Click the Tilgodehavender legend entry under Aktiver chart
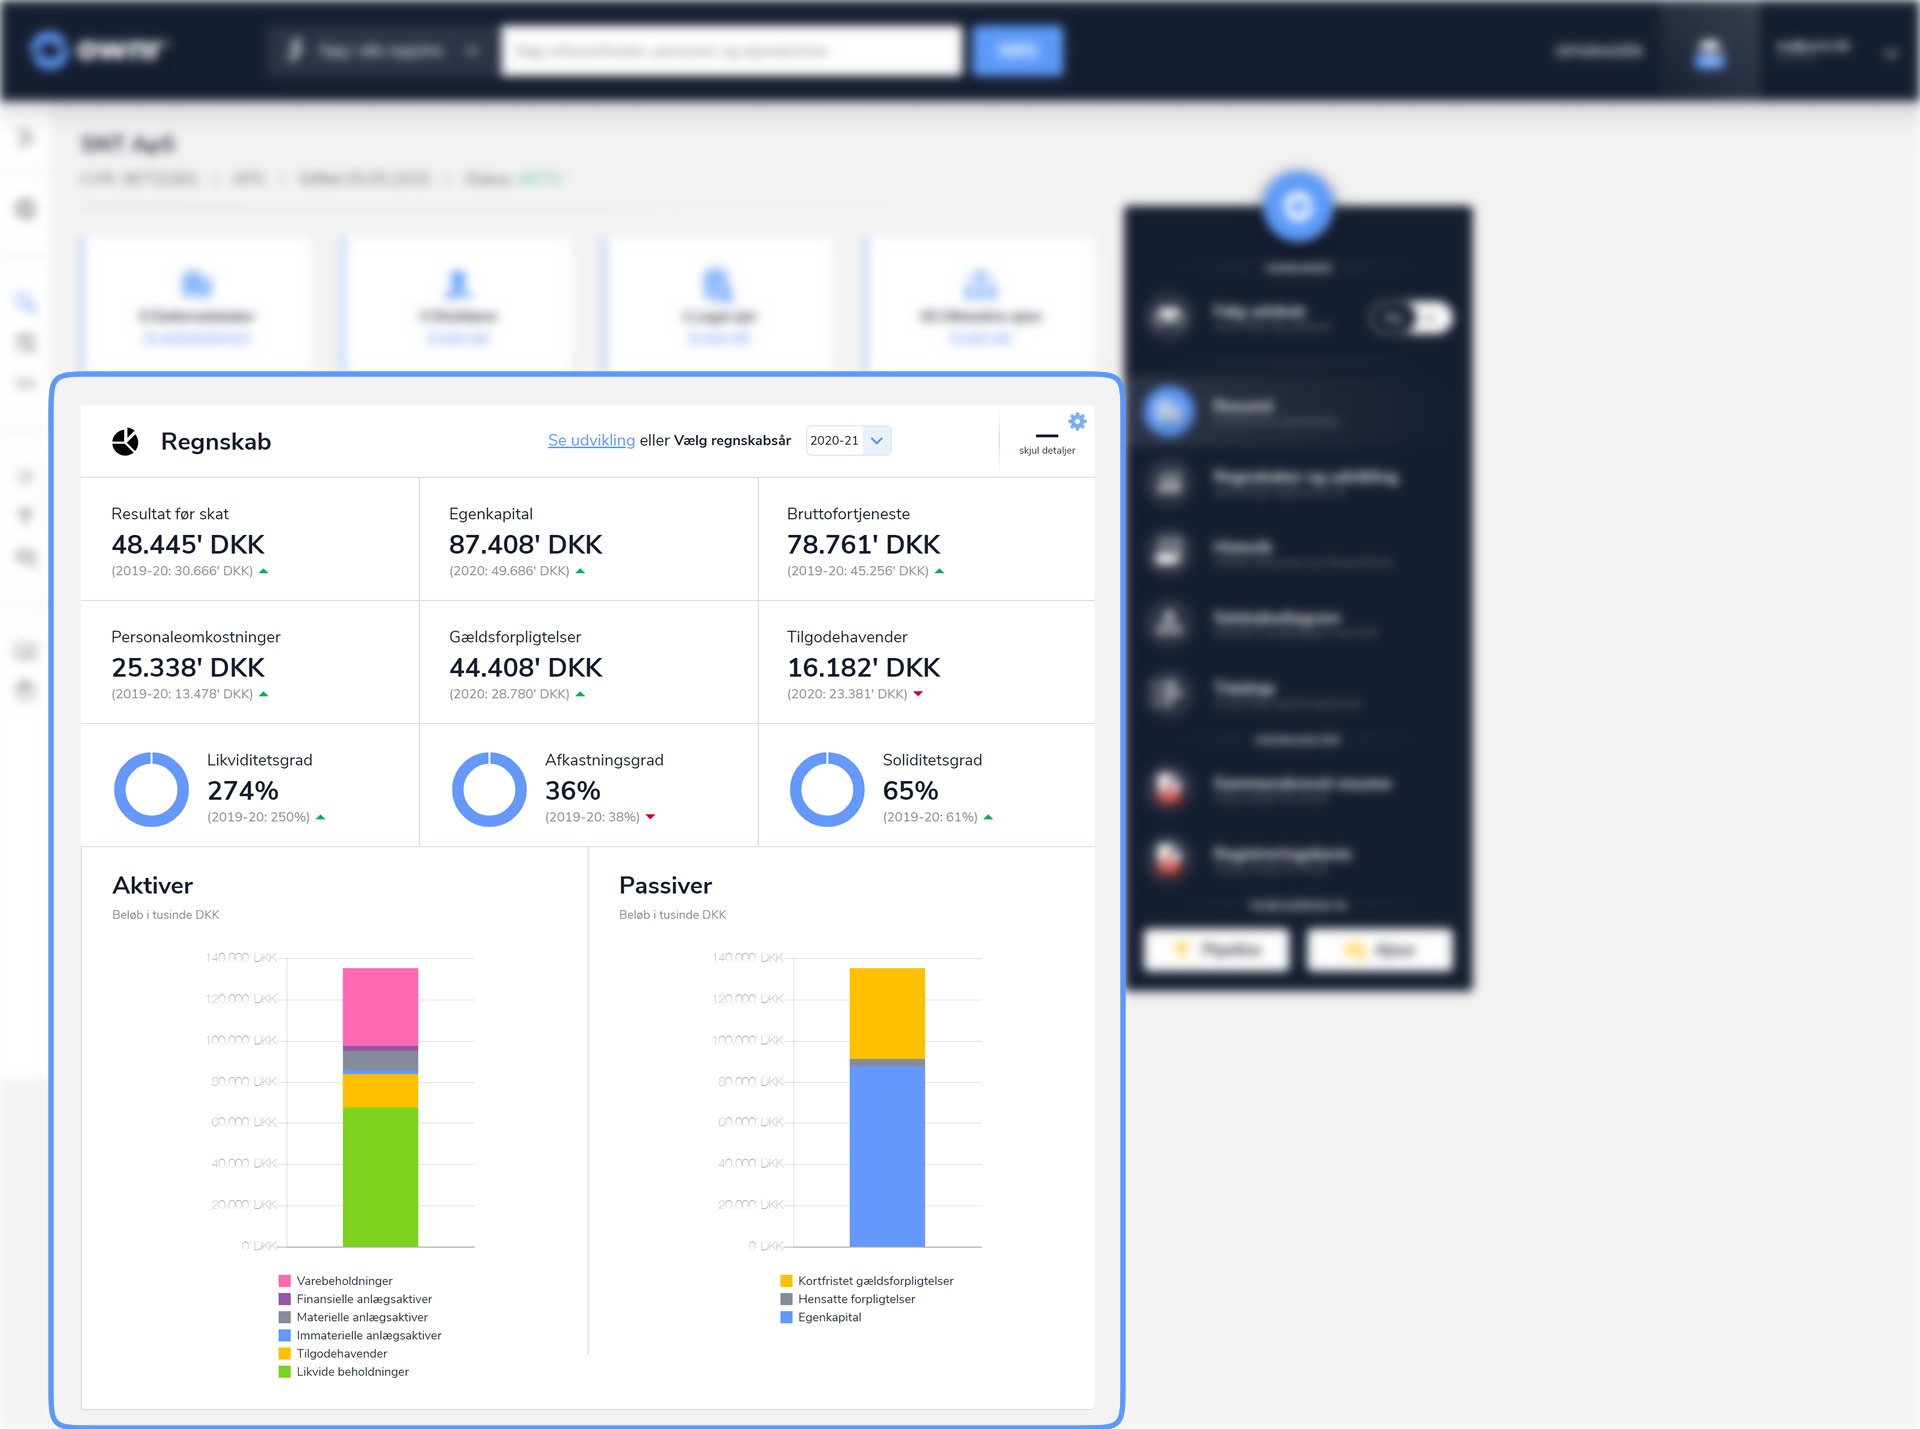The width and height of the screenshot is (1920, 1429). (x=333, y=1354)
